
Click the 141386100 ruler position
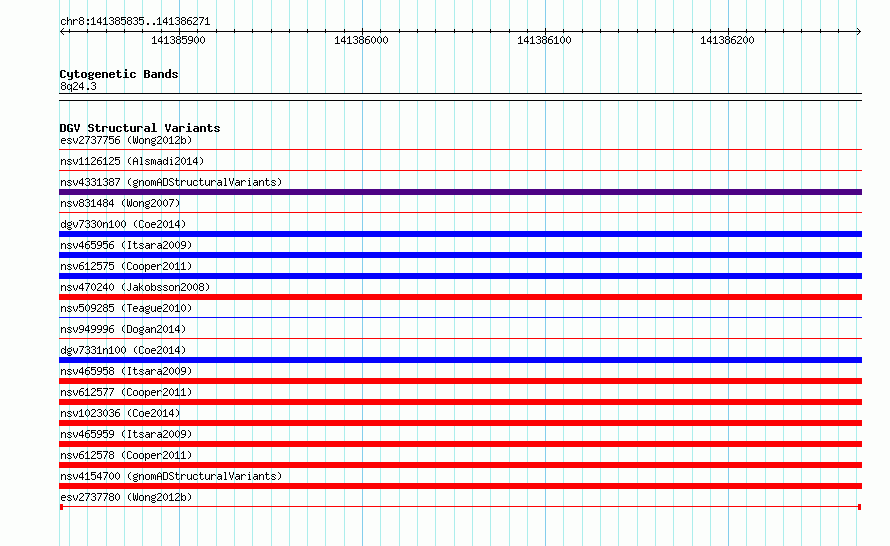pos(544,40)
